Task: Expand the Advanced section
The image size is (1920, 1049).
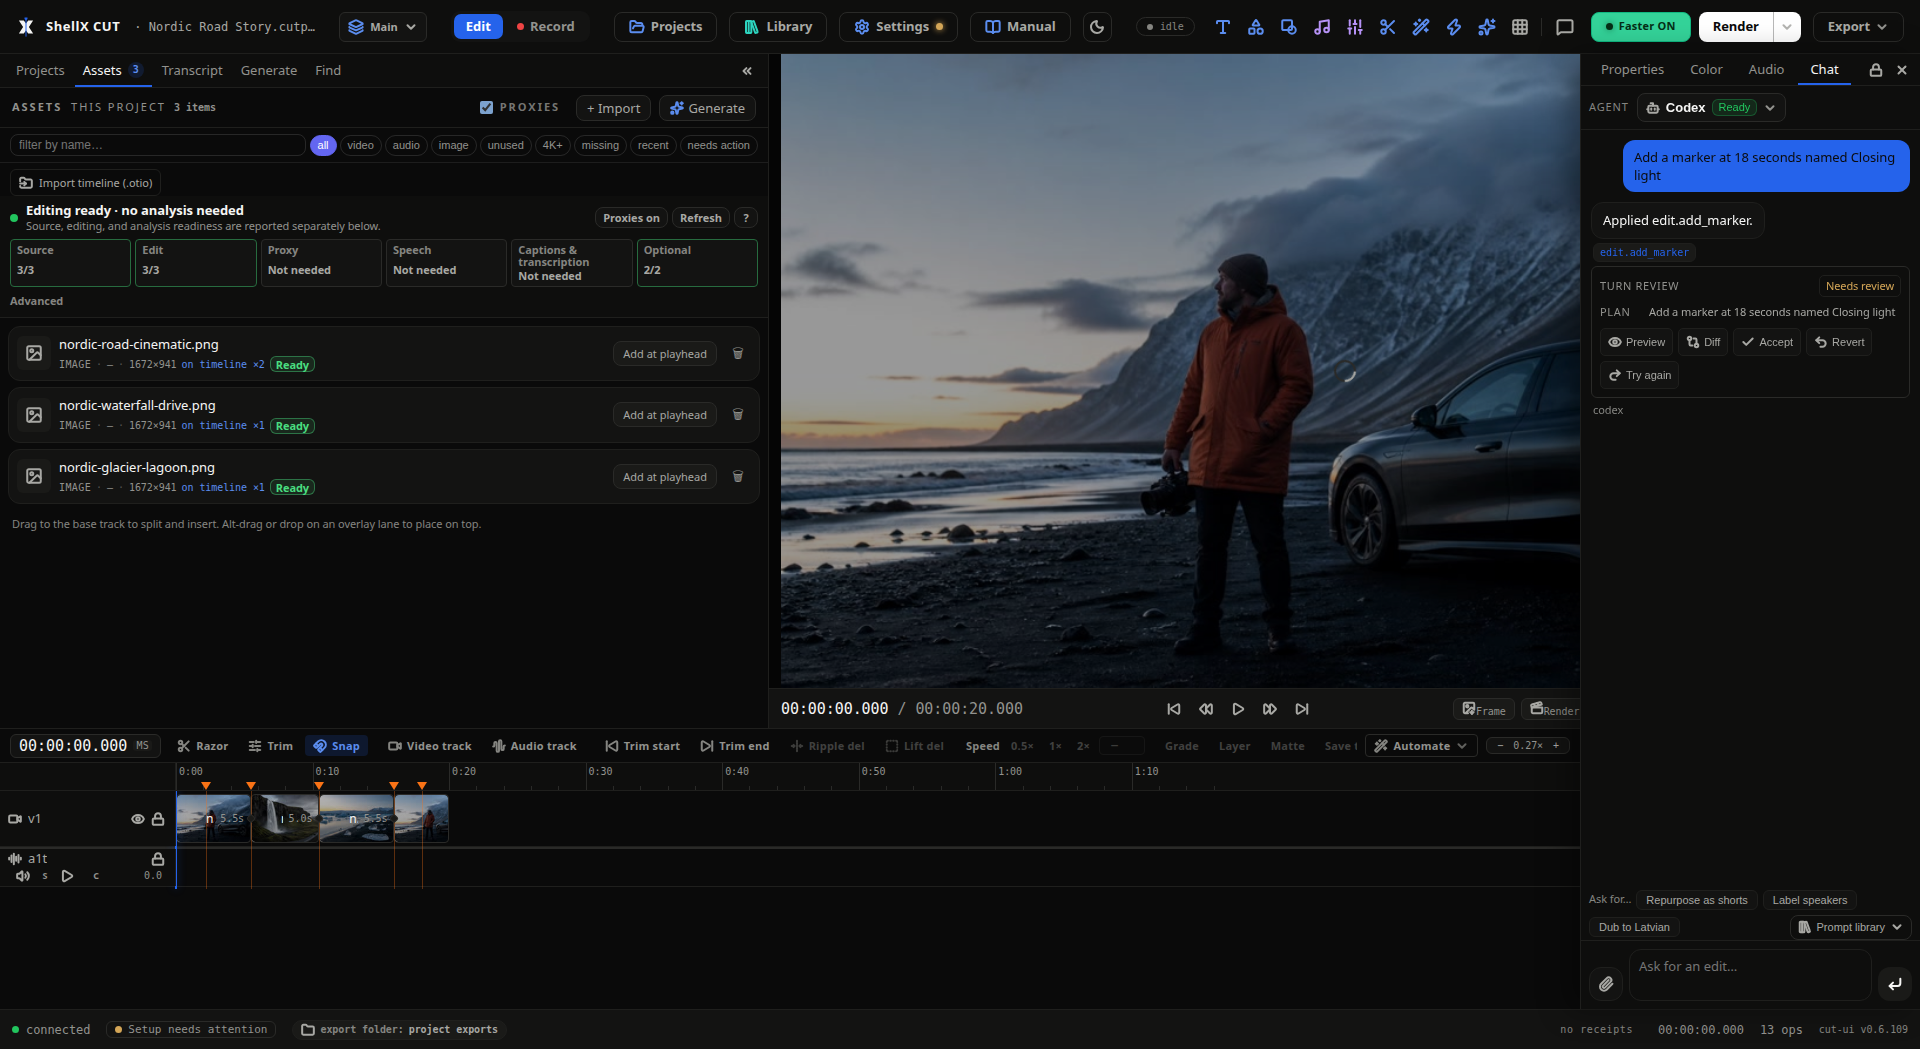Action: click(x=36, y=301)
